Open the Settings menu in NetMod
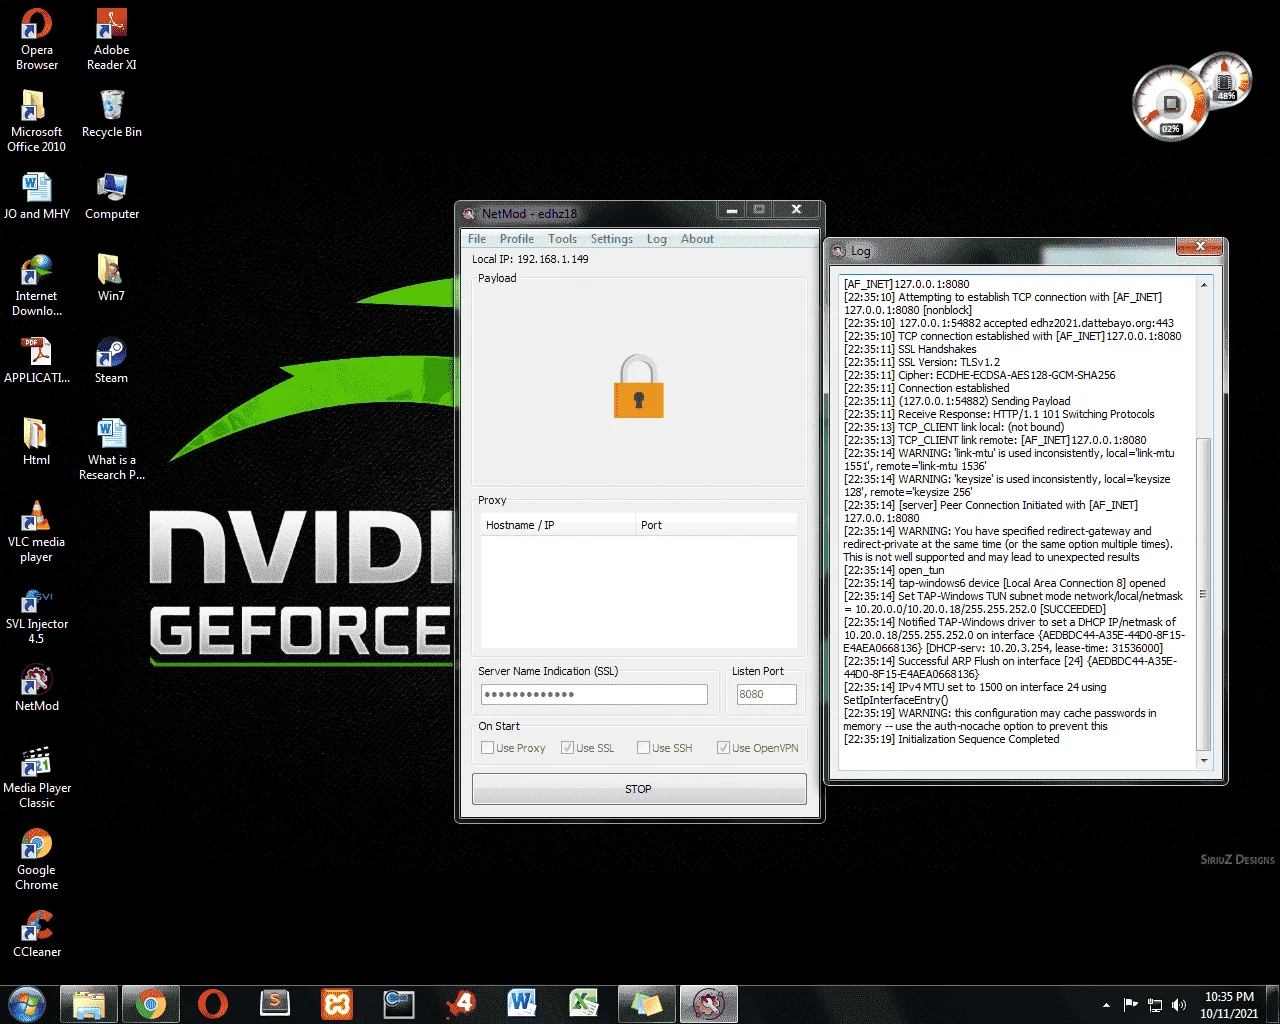1280x1024 pixels. click(612, 239)
